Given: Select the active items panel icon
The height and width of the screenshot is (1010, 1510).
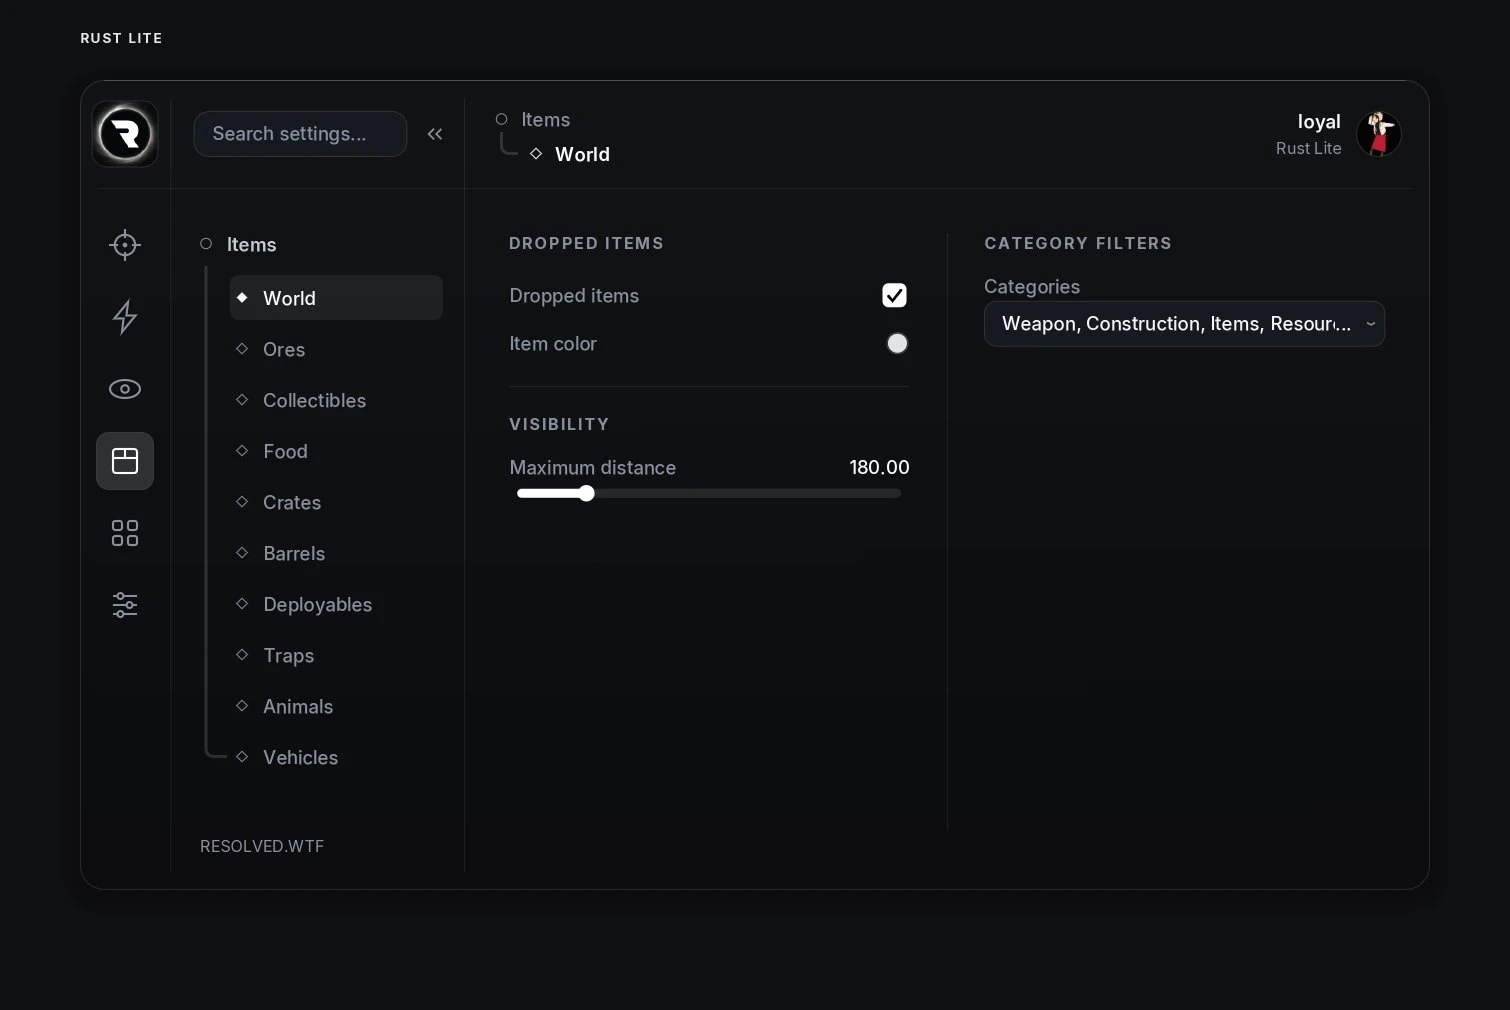Looking at the screenshot, I should click(x=125, y=461).
